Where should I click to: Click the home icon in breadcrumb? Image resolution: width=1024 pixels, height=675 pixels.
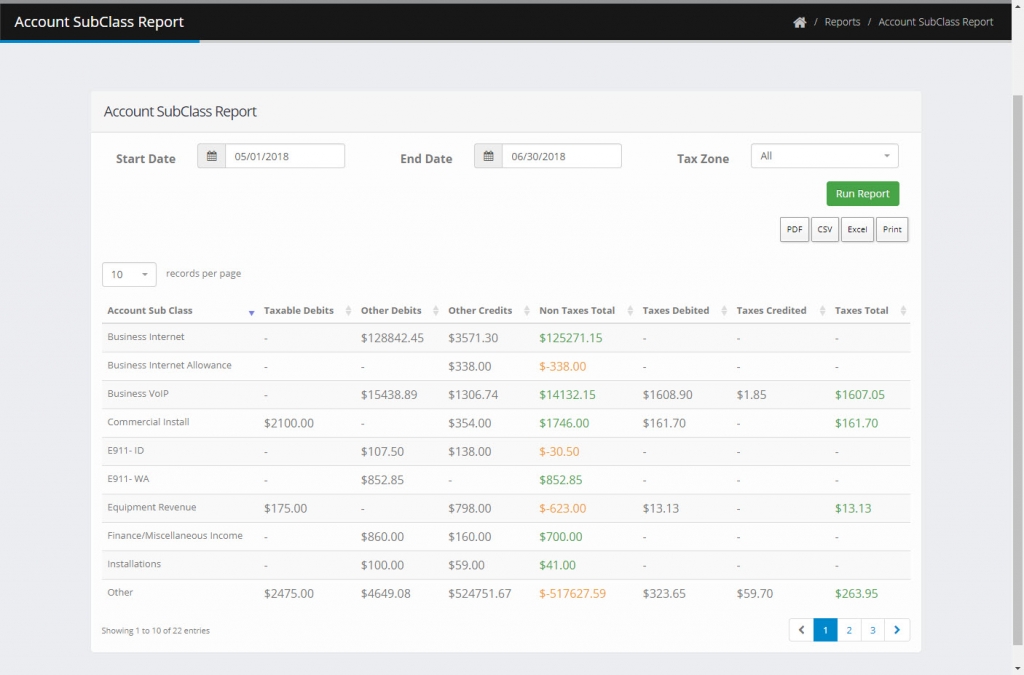[x=799, y=22]
